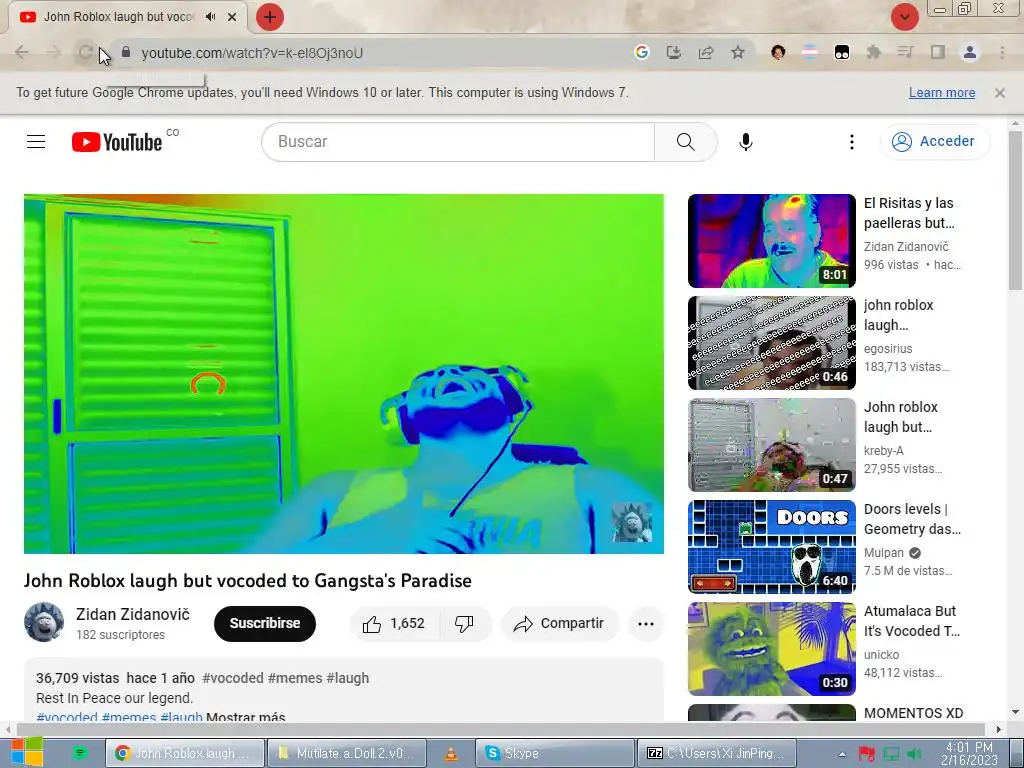1024x768 pixels.
Task: Select the John Roblox laugh browser tab
Action: tap(118, 17)
